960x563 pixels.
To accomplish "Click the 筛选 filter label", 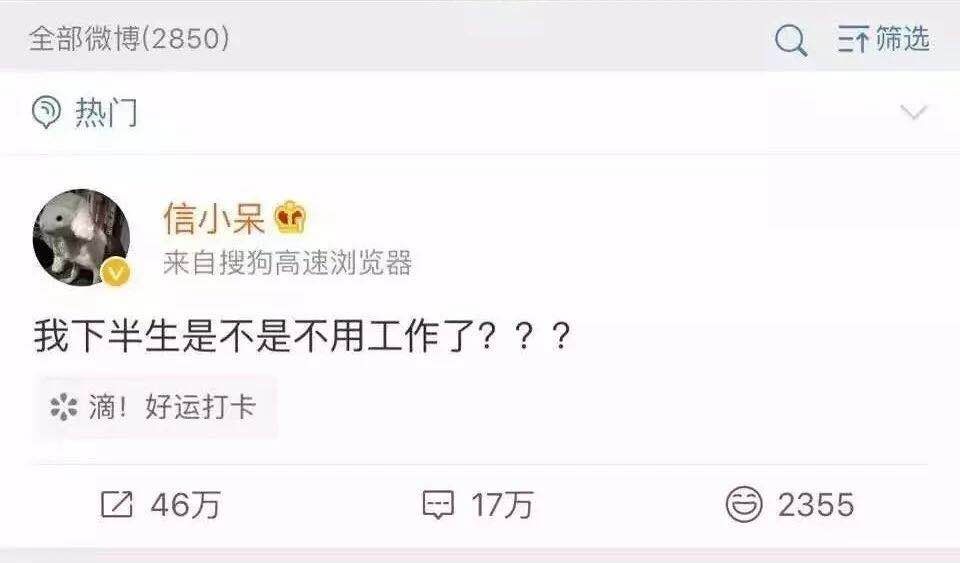I will 903,40.
